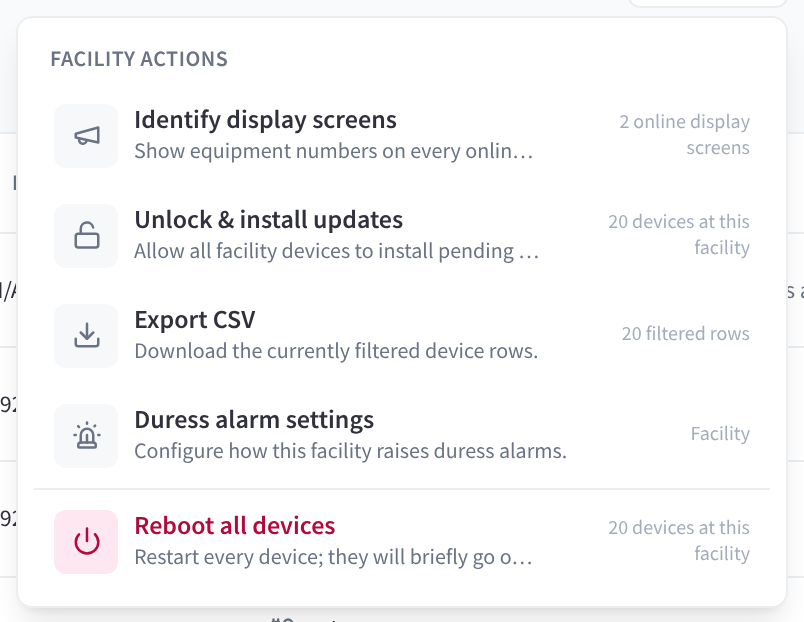This screenshot has width=804, height=622.
Task: Click '20 devices at this facility' beside Reboot
Action: pyautogui.click(x=679, y=540)
